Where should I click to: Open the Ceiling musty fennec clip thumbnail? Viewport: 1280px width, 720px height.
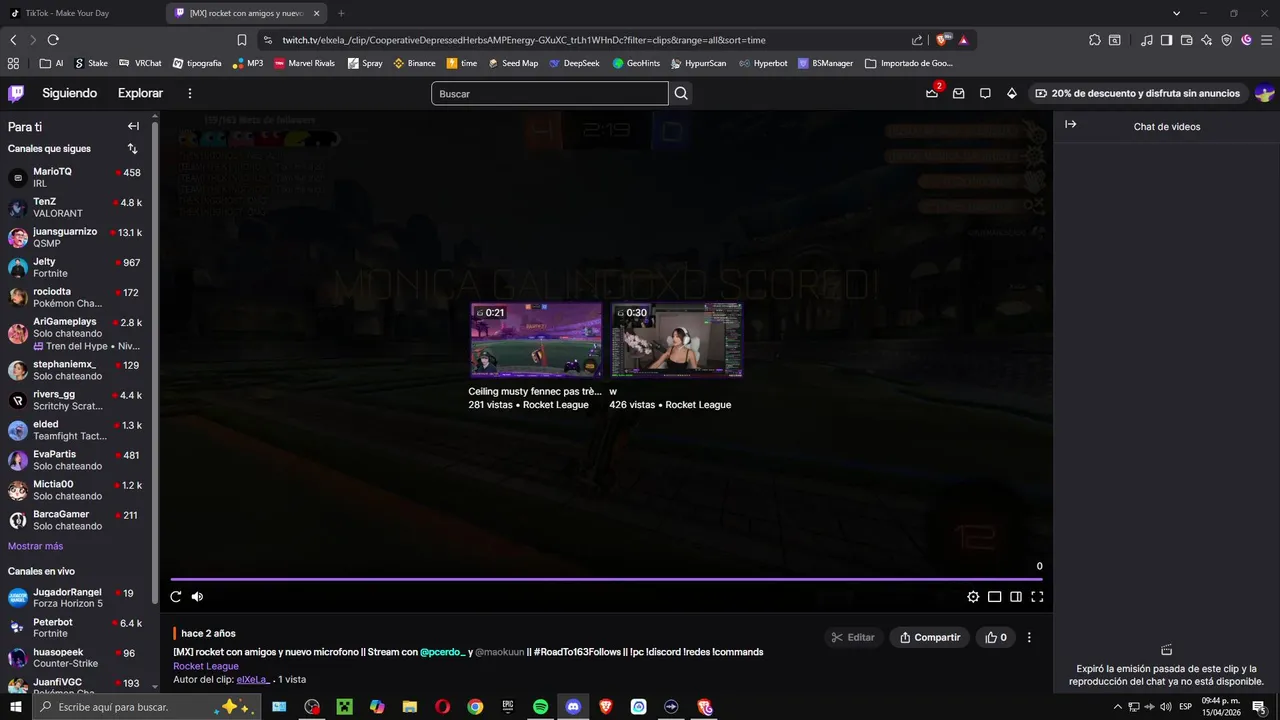coord(537,340)
